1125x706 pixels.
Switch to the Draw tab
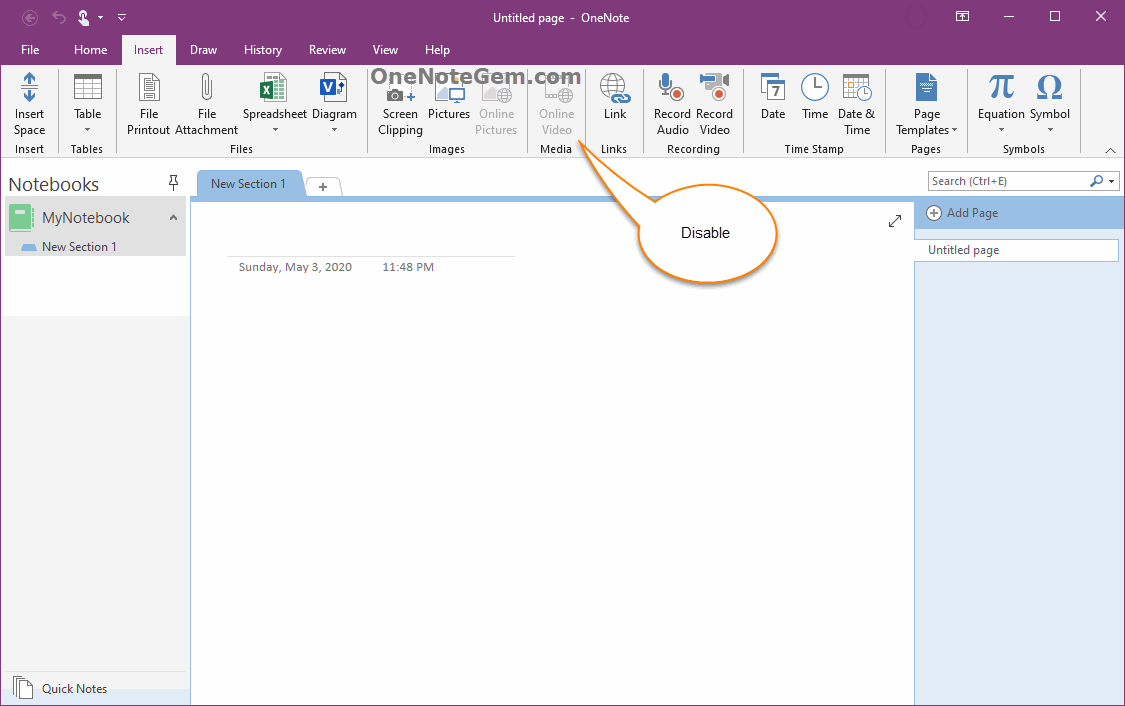click(203, 50)
